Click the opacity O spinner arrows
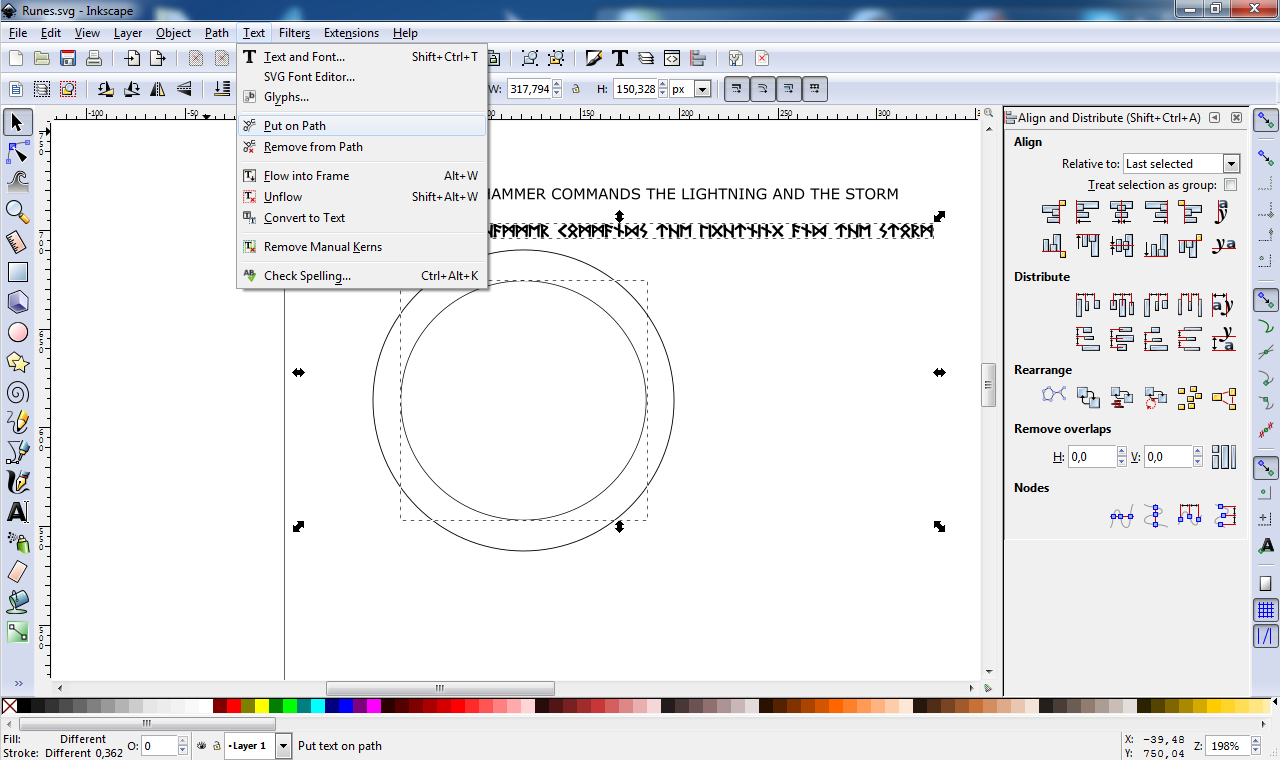Screen dimensions: 1280x760 pos(183,746)
